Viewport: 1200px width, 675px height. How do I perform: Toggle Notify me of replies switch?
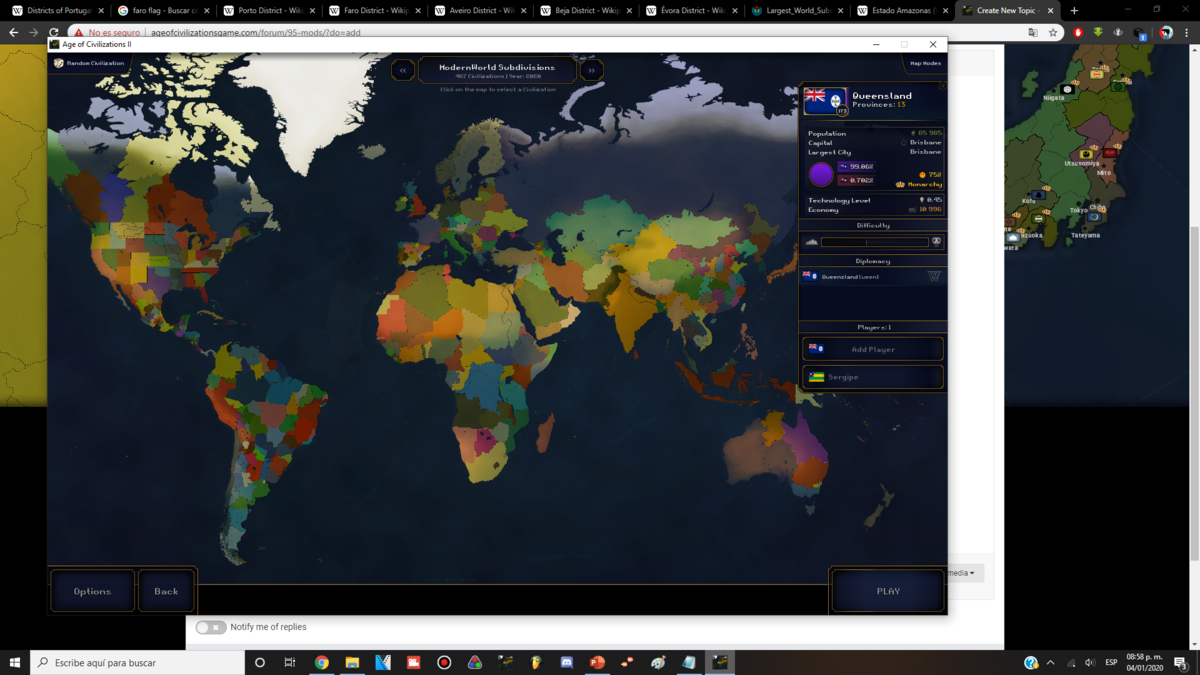tap(210, 627)
